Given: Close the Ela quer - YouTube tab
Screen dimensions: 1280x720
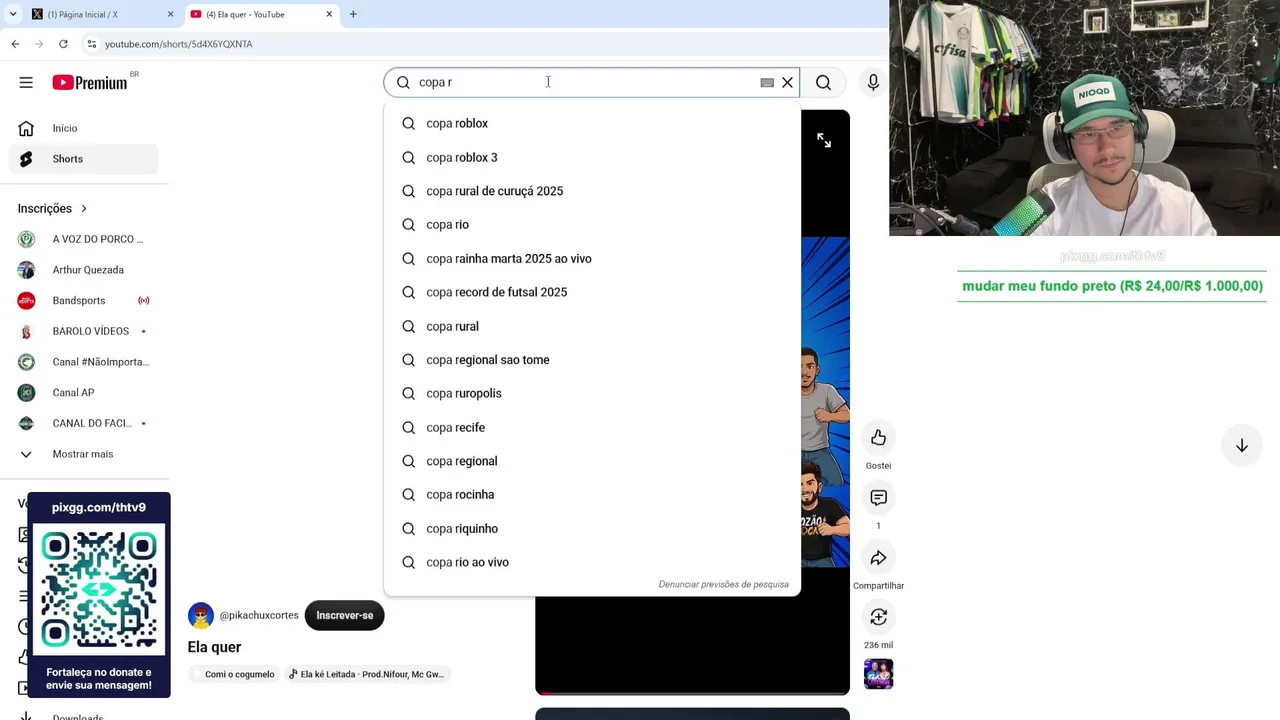Looking at the screenshot, I should (329, 14).
